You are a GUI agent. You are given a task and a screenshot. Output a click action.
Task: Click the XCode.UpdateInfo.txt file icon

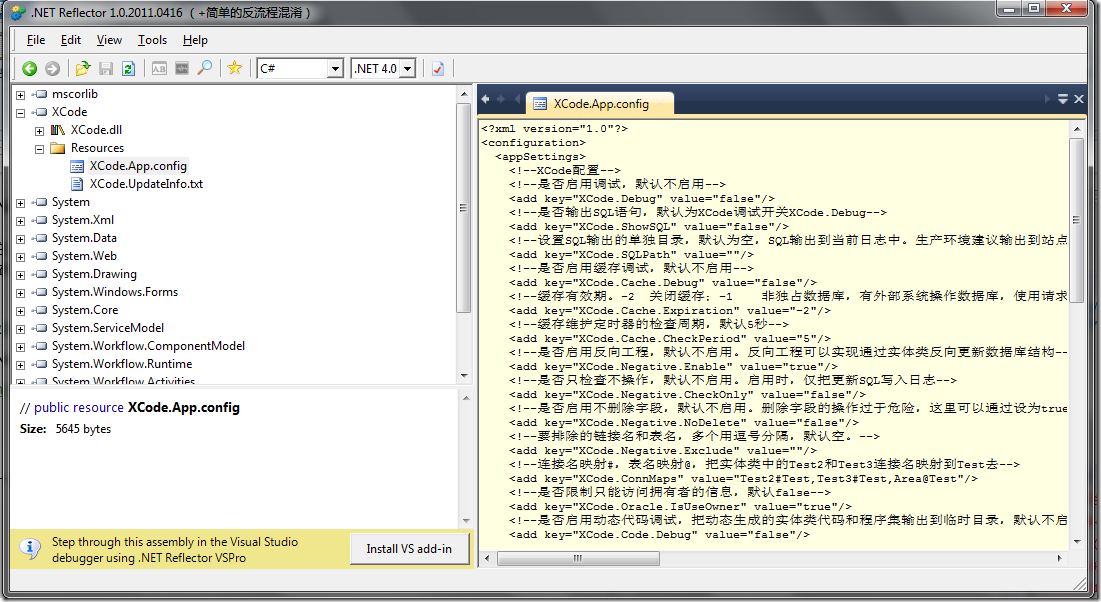coord(77,184)
